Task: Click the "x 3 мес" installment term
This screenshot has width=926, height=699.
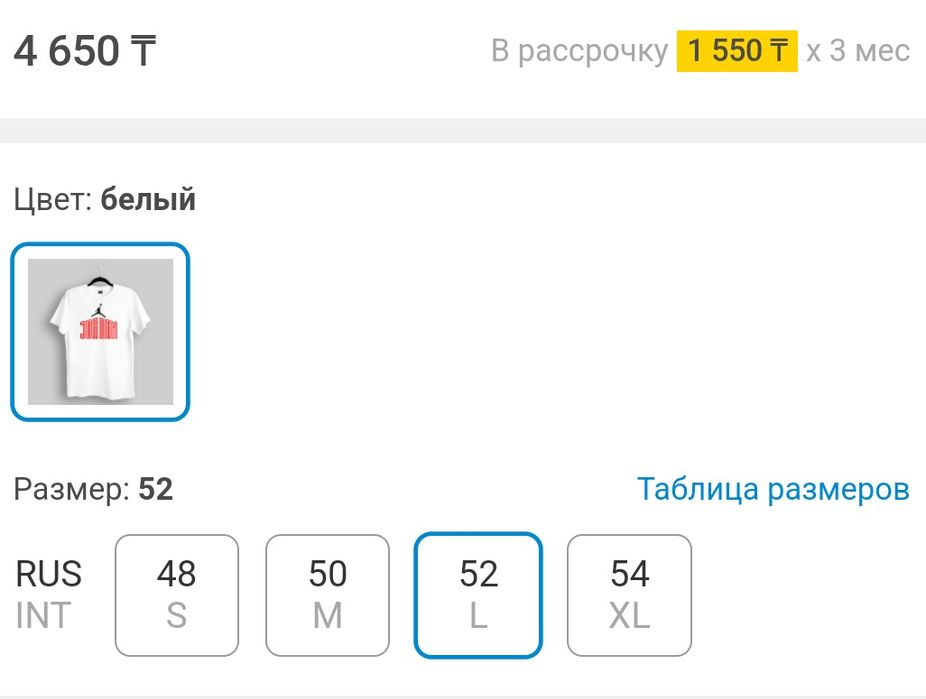Action: pyautogui.click(x=858, y=51)
